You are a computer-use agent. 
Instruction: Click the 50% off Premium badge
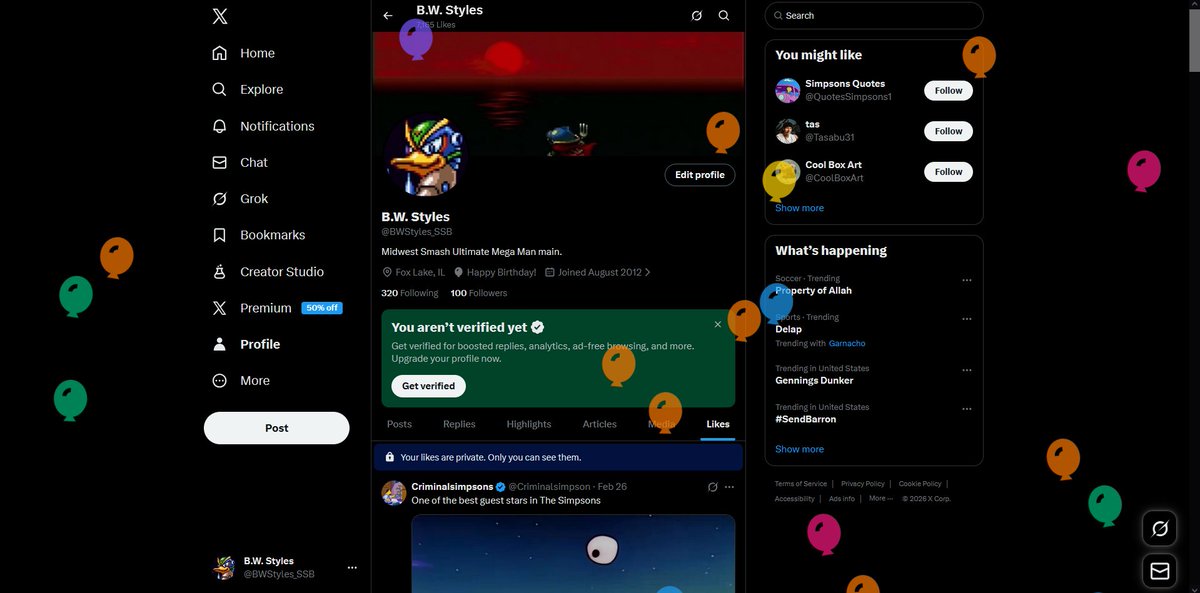click(x=322, y=308)
